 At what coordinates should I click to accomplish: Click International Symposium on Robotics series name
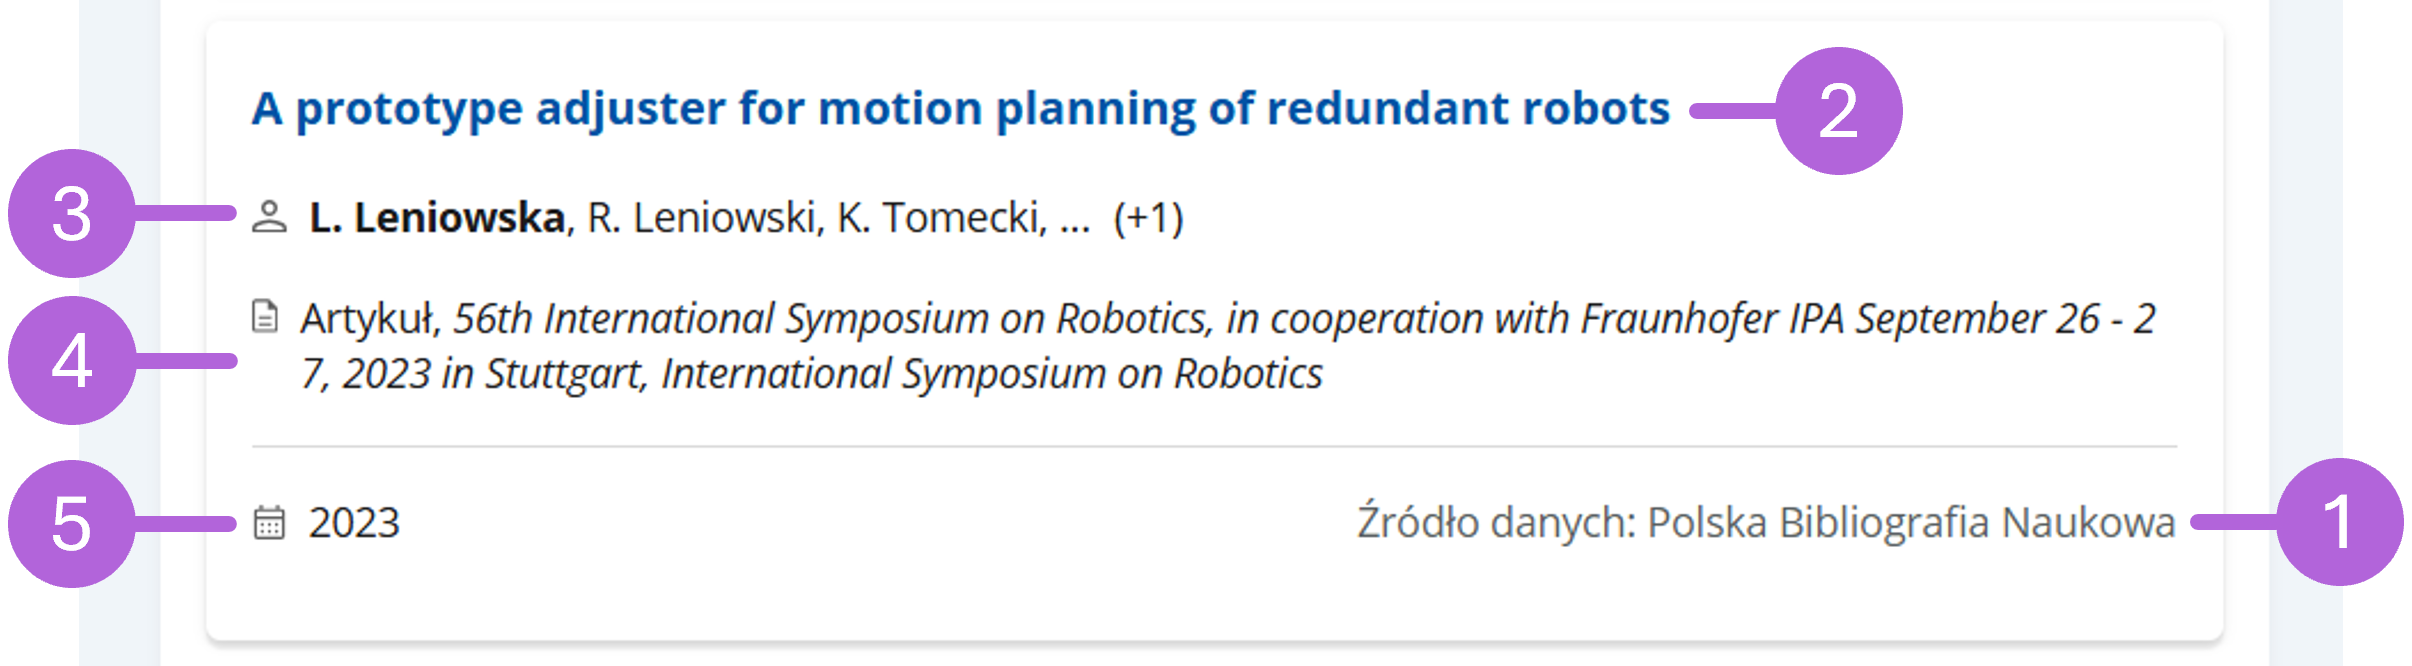pos(992,374)
